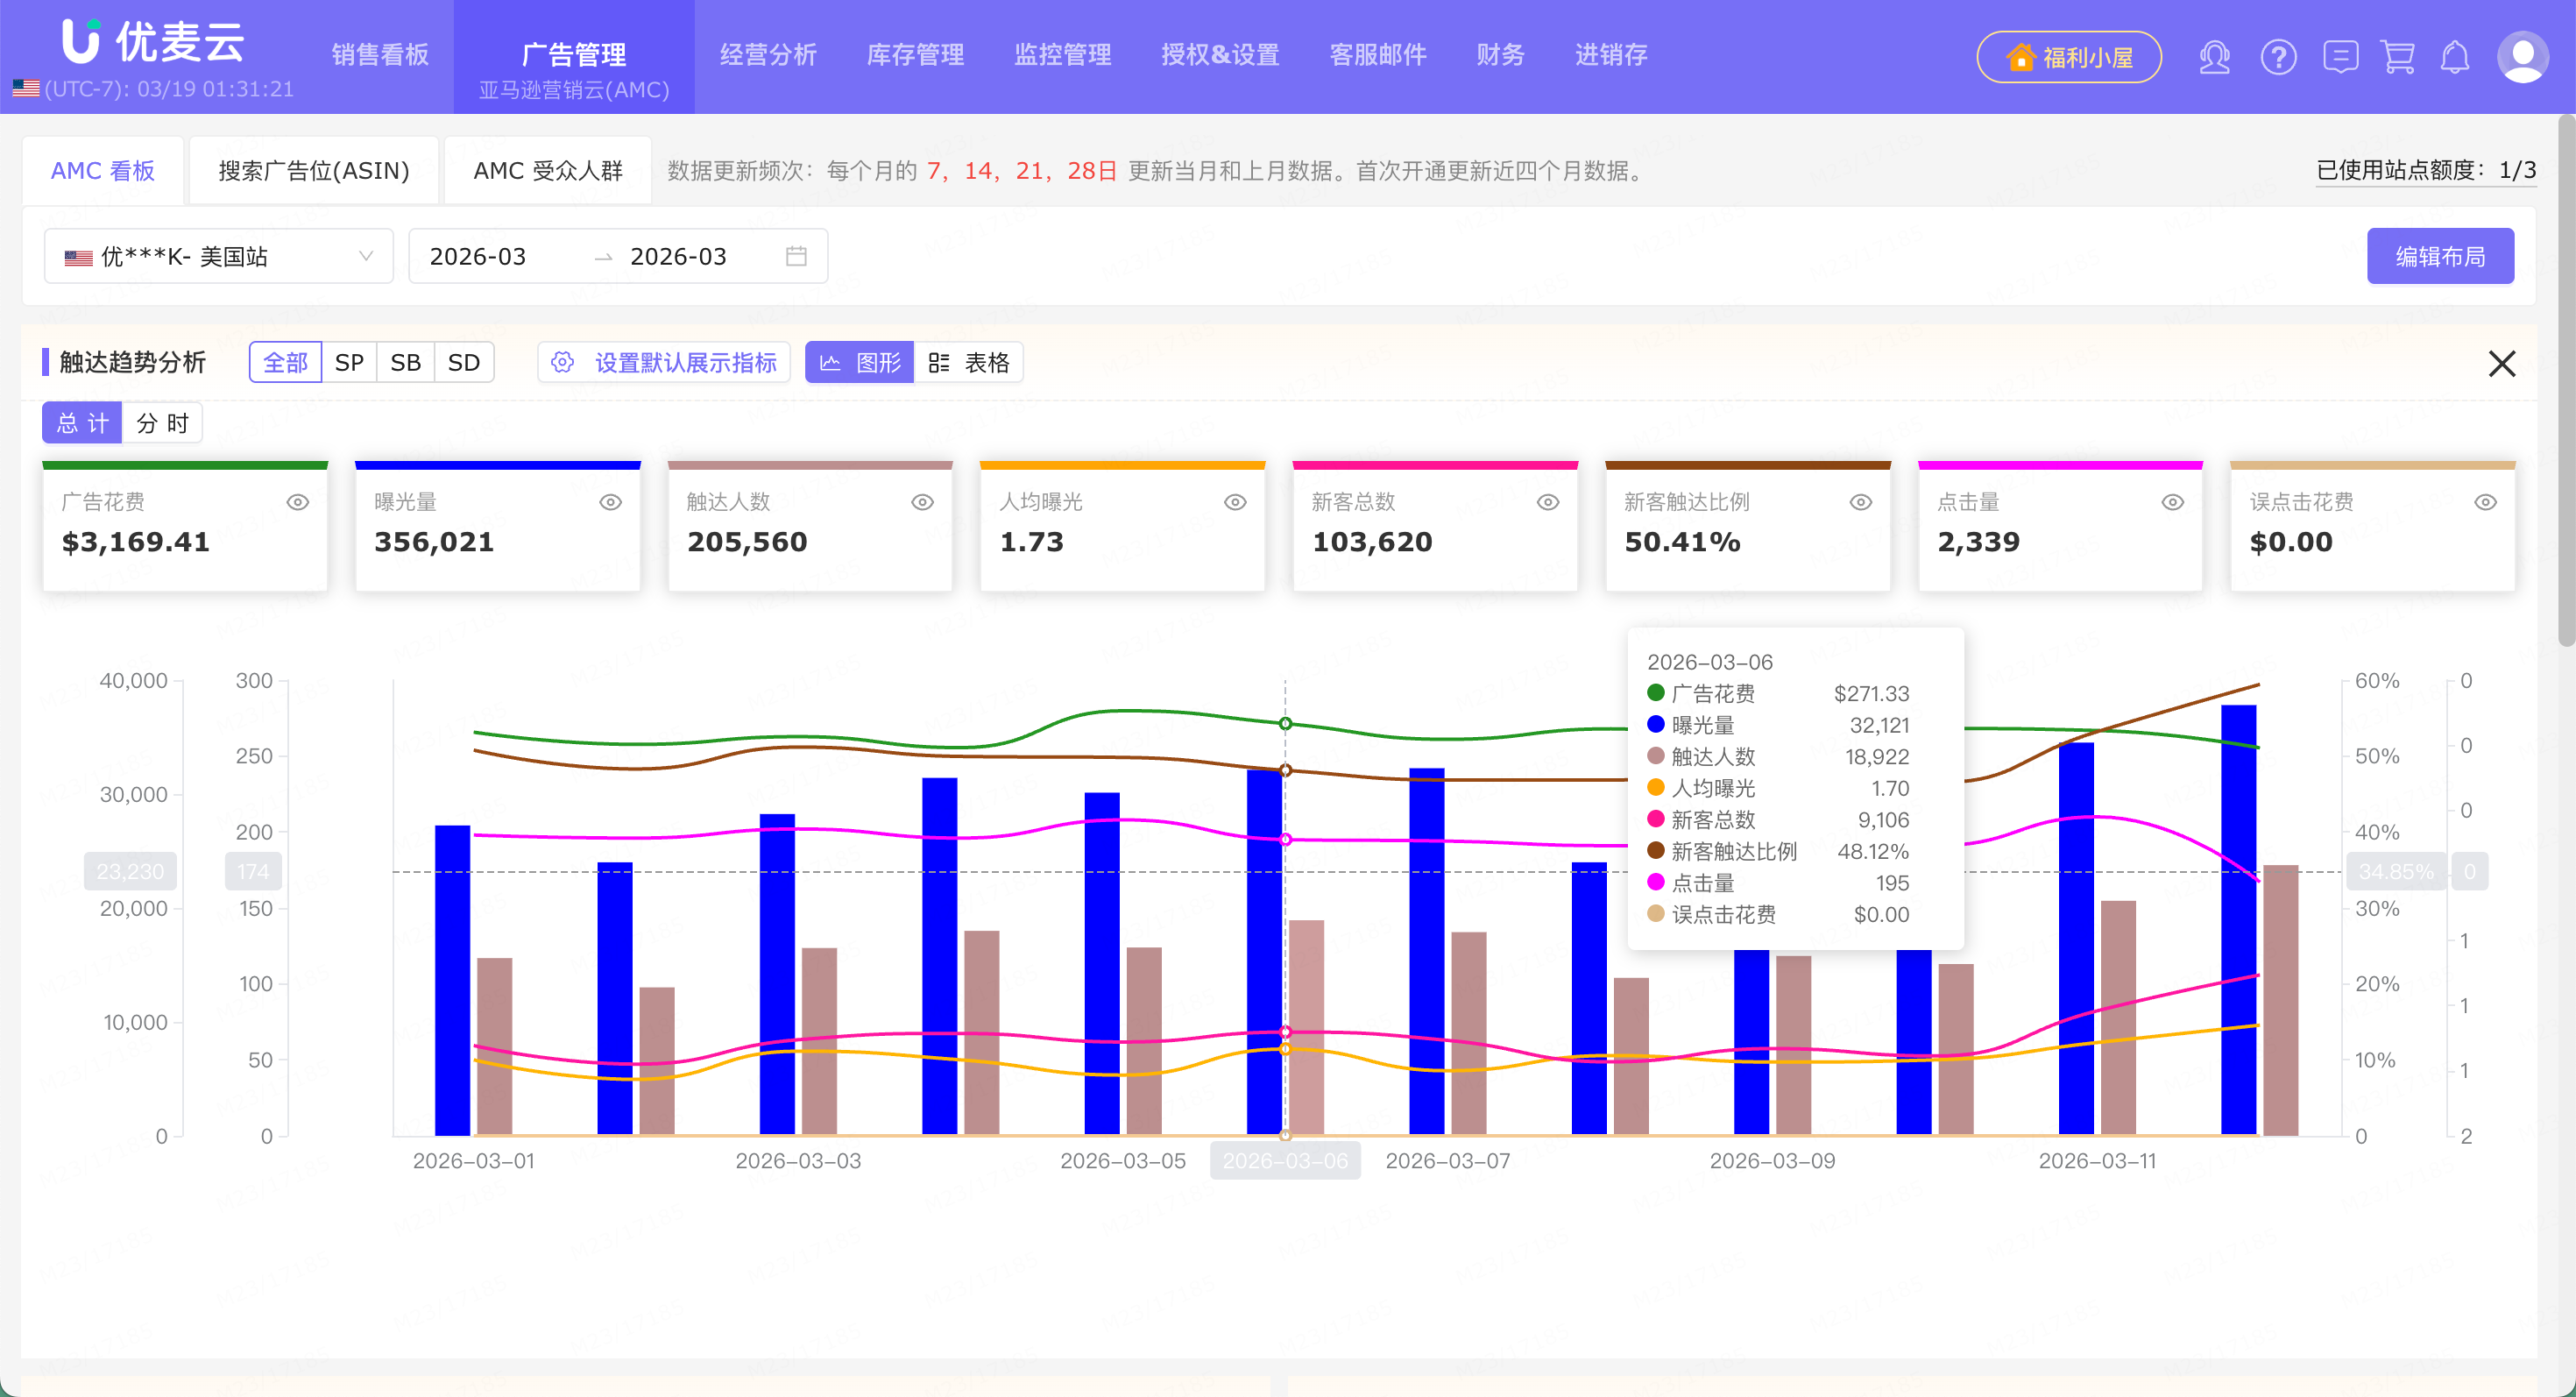The width and height of the screenshot is (2576, 1397).
Task: Open the message feedback icon
Action: click(2340, 57)
